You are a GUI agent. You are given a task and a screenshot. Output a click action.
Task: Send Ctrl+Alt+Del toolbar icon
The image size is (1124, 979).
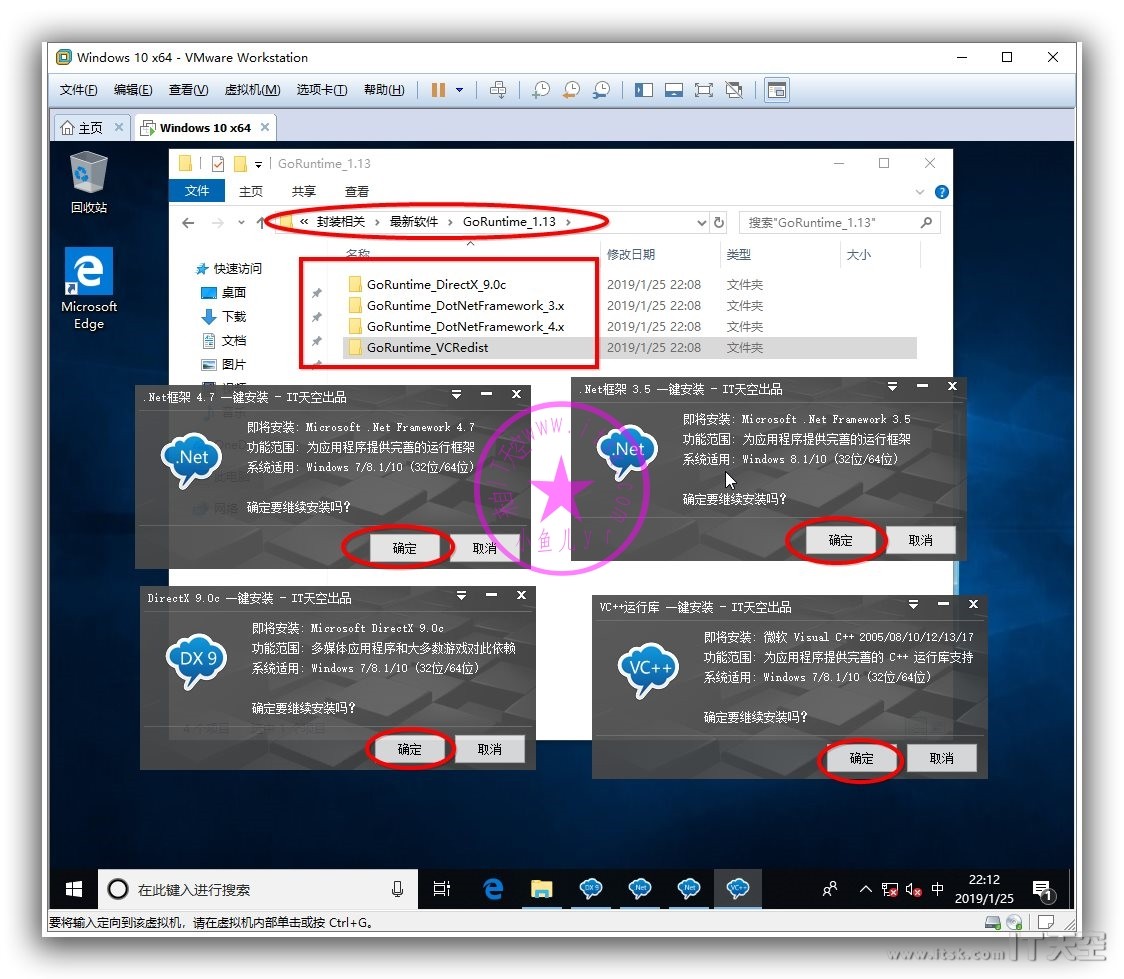pos(497,90)
